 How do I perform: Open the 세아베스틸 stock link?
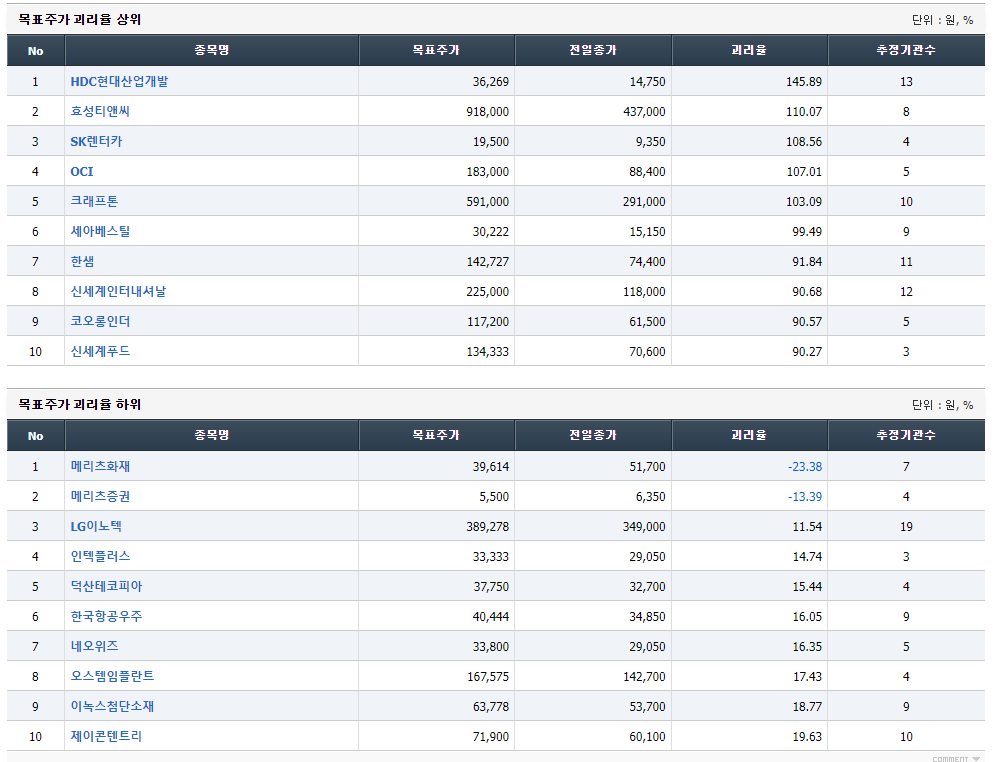coord(100,232)
